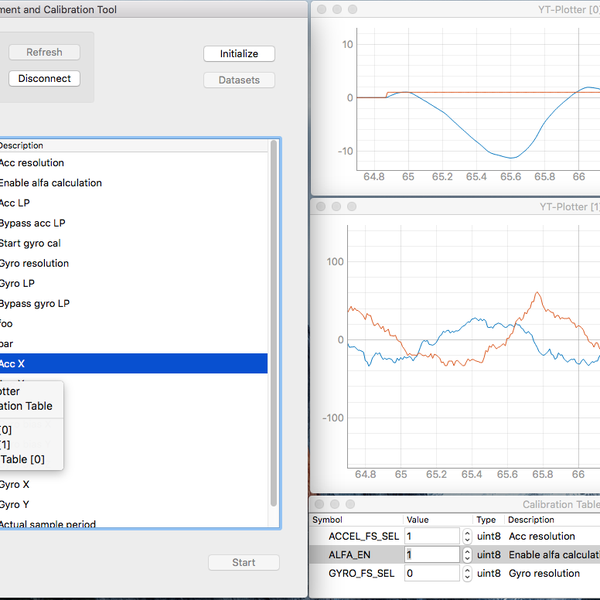Click the Initialize button
Viewport: 600px width, 600px height.
pyautogui.click(x=239, y=54)
